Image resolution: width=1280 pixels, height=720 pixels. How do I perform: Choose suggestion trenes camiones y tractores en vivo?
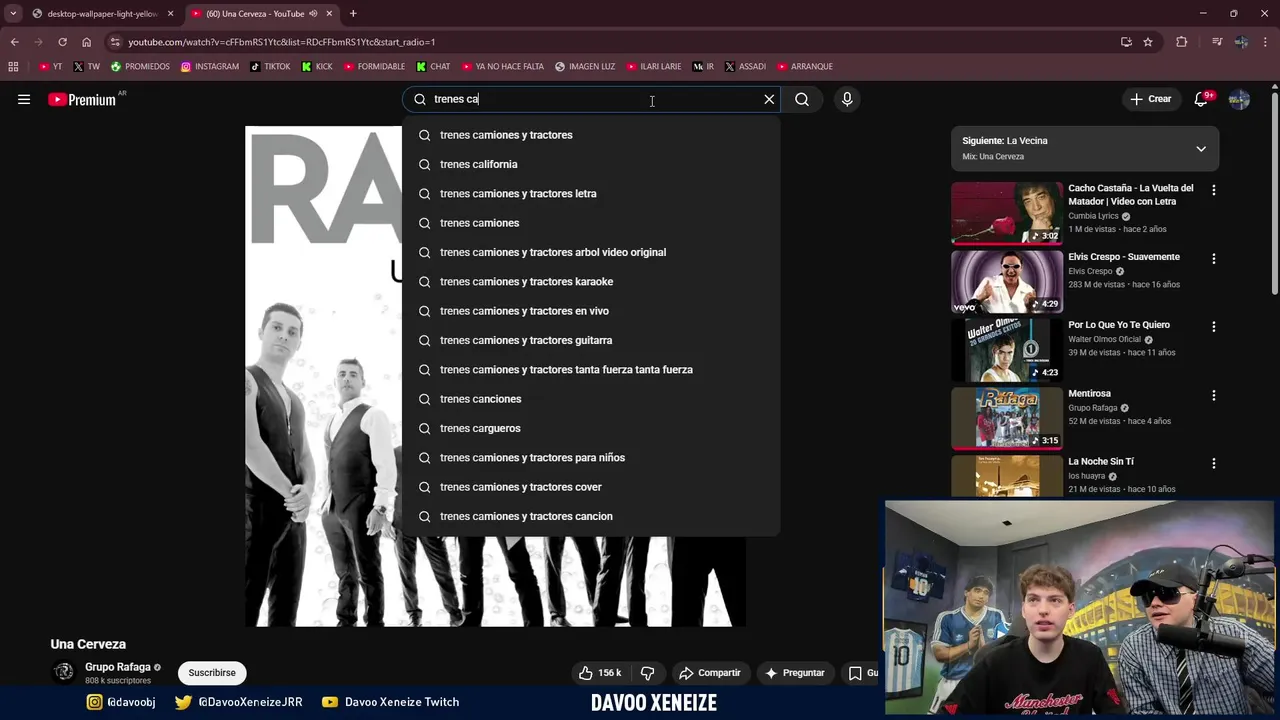(591, 311)
